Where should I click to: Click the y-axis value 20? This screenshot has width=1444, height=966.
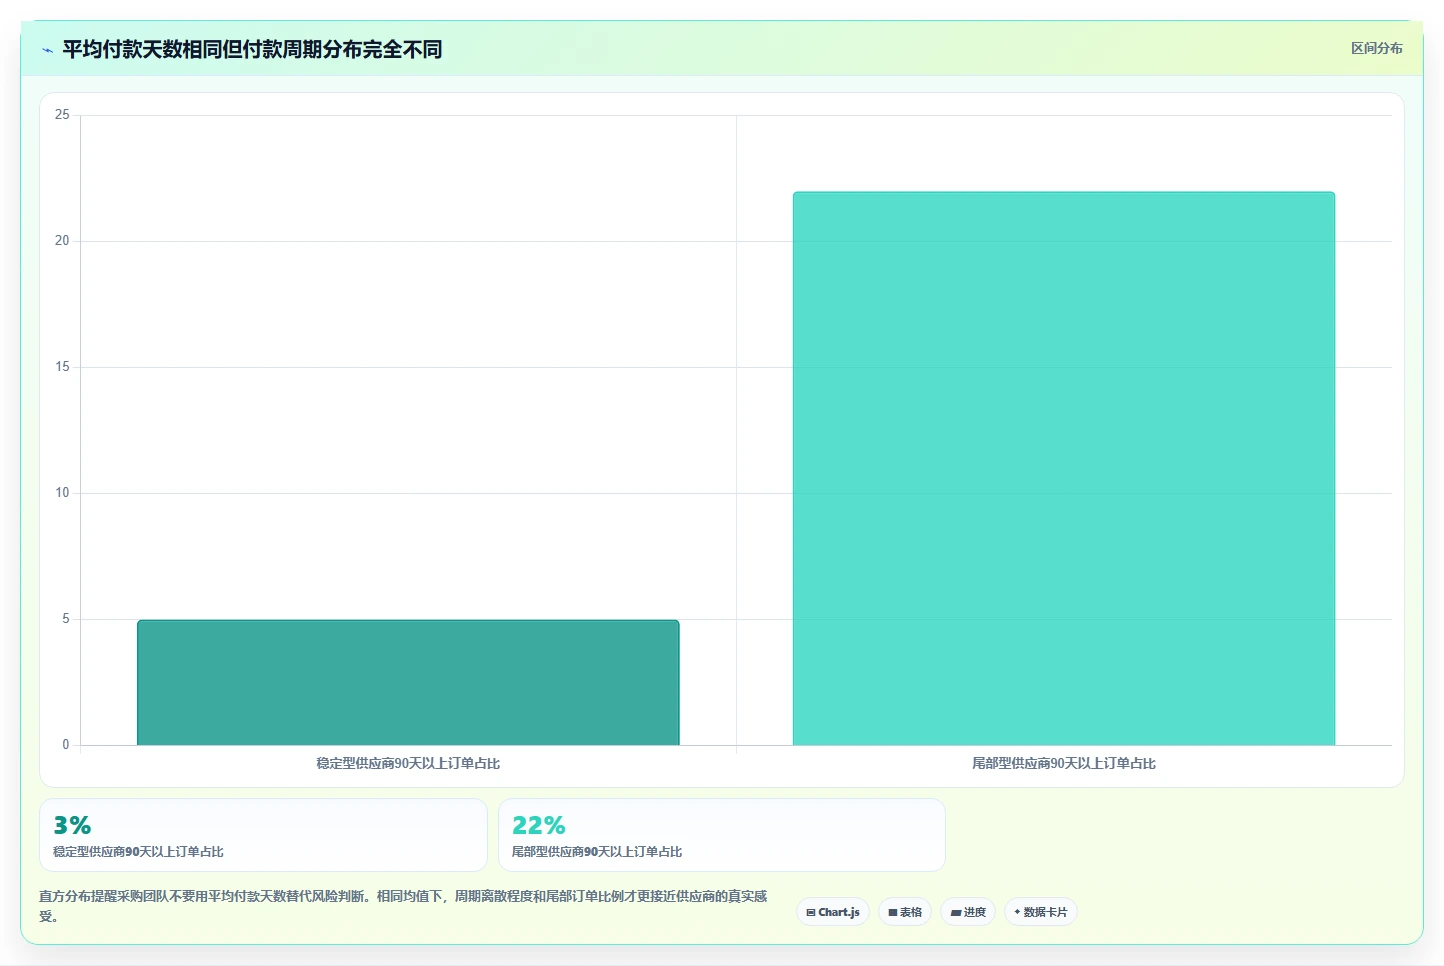(x=62, y=241)
